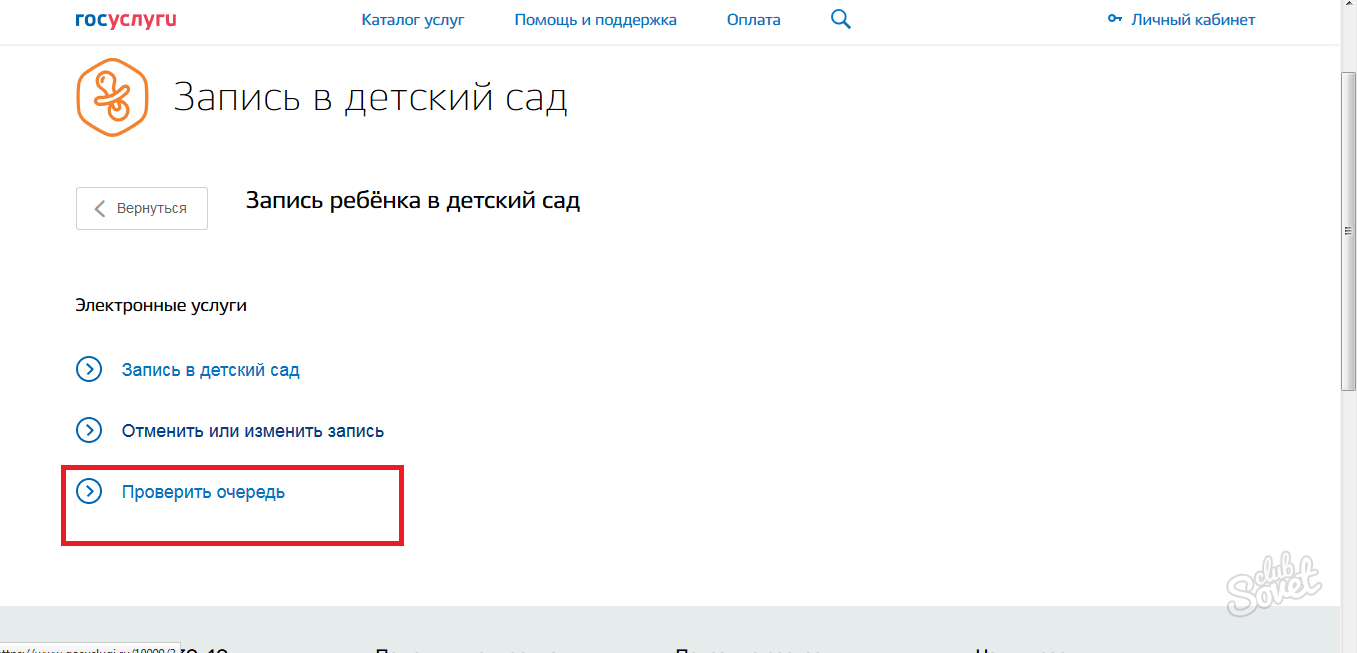Open Проверить очередь link
1357x653 pixels.
203,492
